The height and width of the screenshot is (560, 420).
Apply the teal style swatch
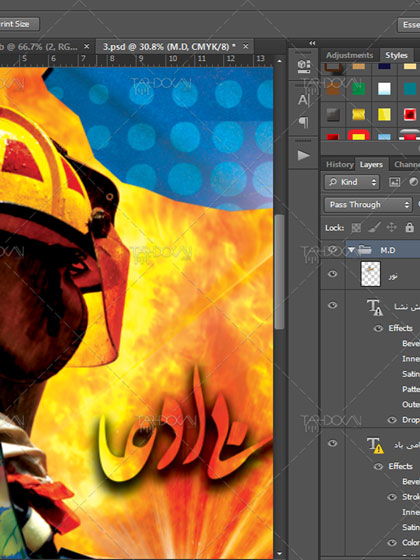pos(410,89)
